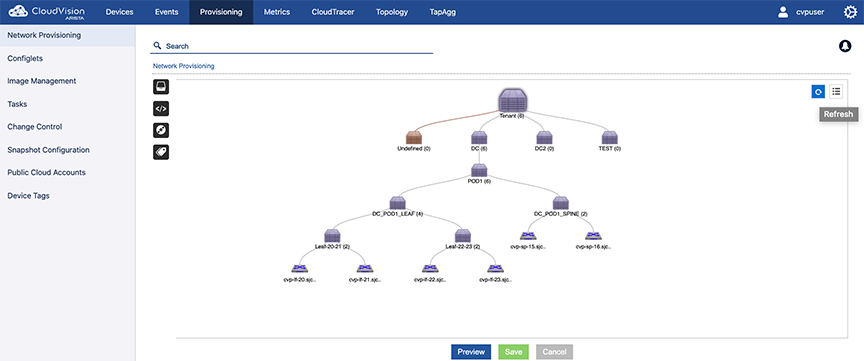Open the settings gear icon
This screenshot has height=361, width=864.
coord(850,12)
